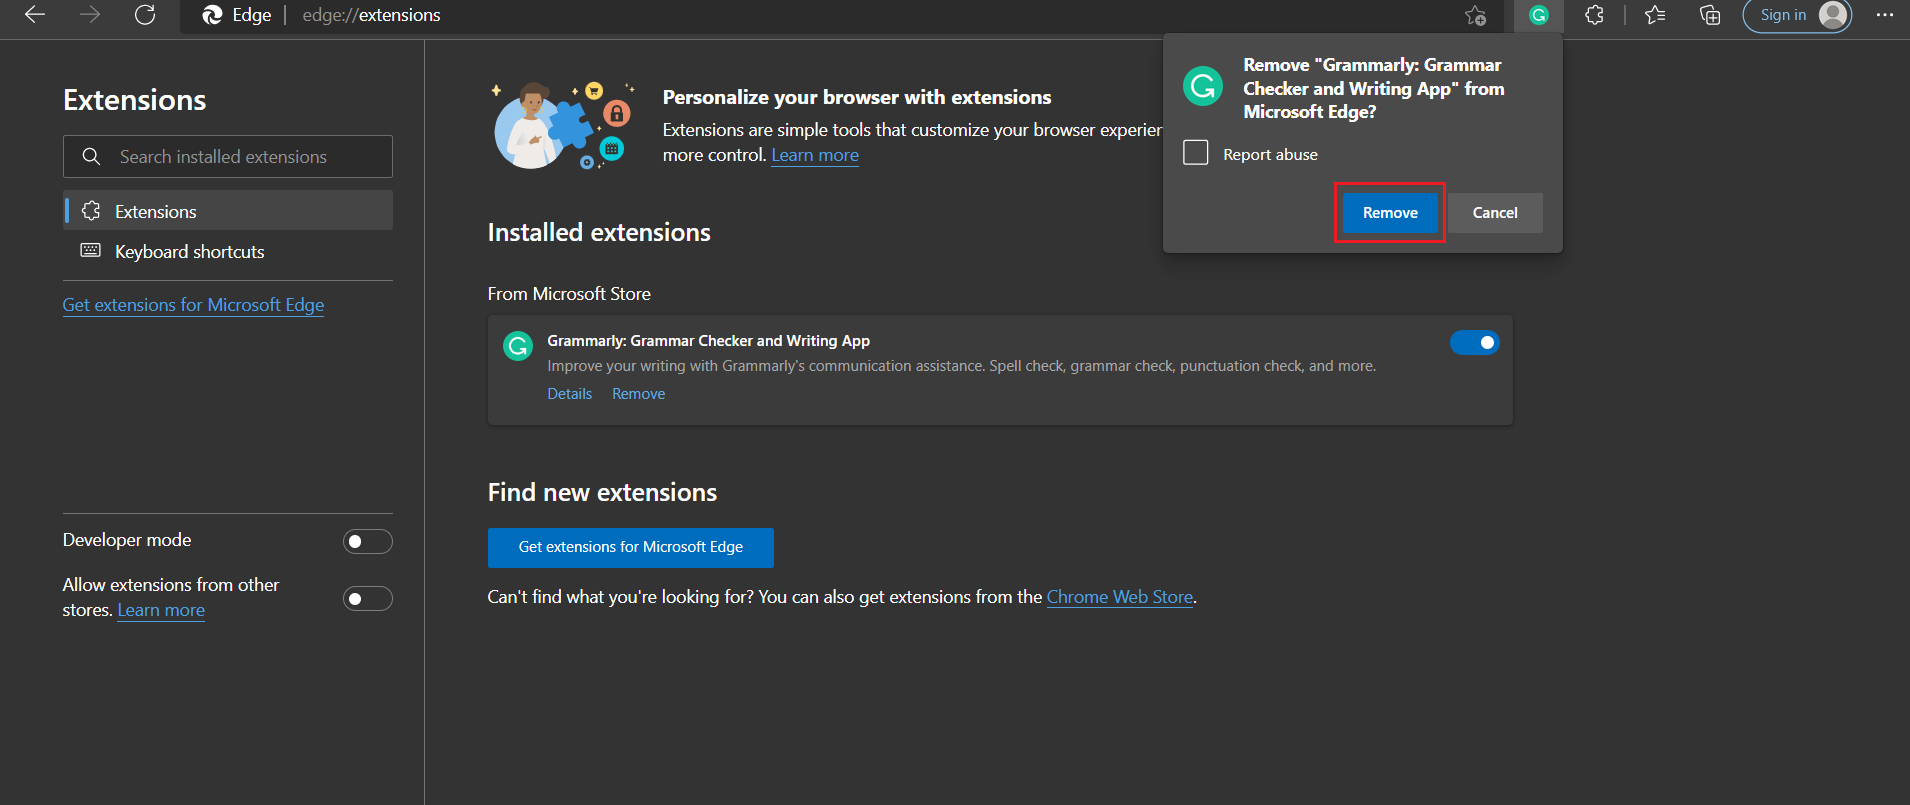The width and height of the screenshot is (1910, 805).
Task: Open Grammarly Details link
Action: 569,394
